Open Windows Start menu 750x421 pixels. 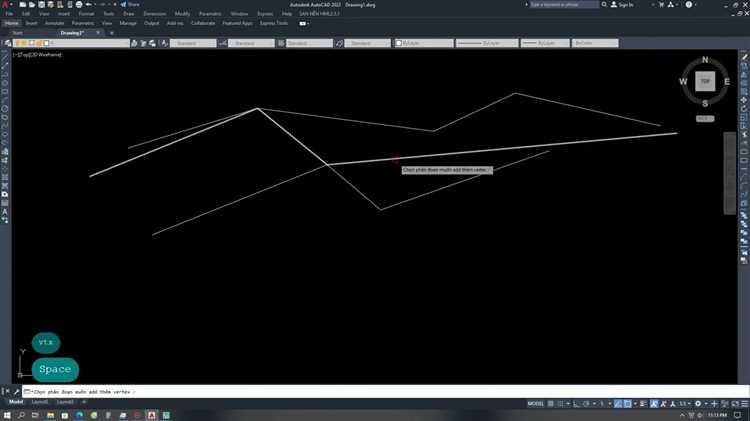[7, 415]
